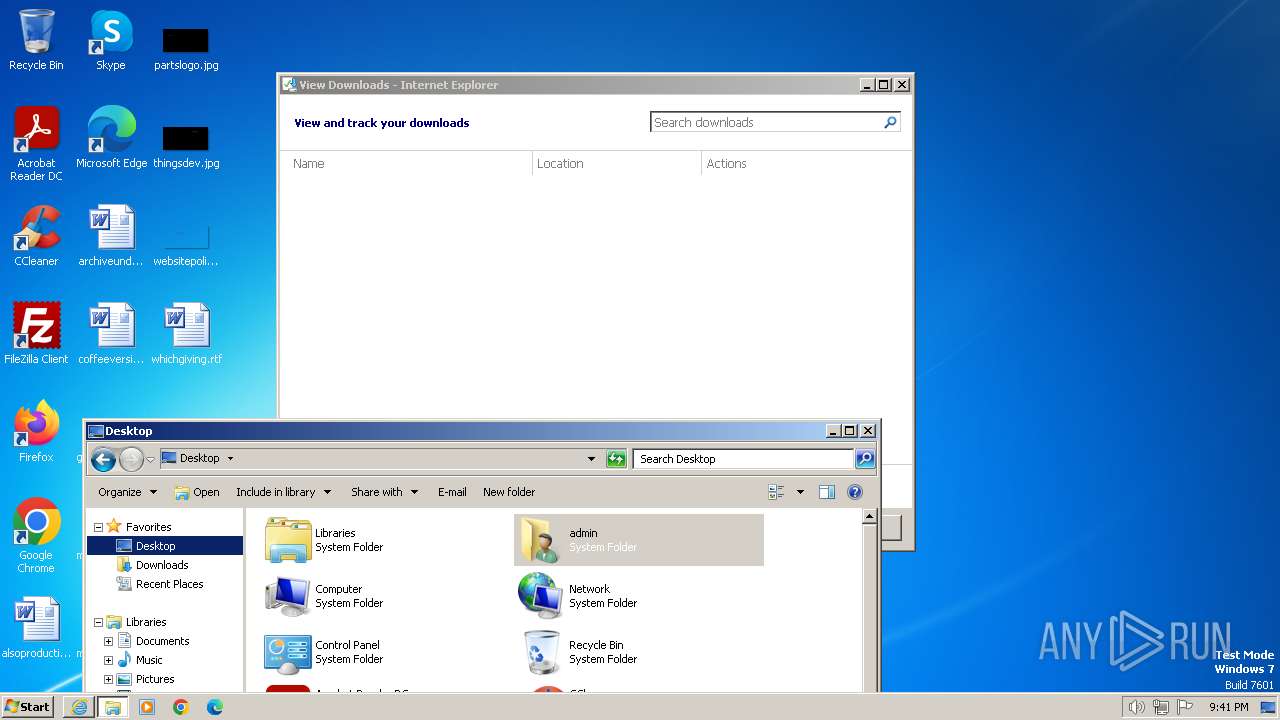Launch Skype from desktop shortcut
Viewport: 1280px width, 720px height.
point(110,40)
